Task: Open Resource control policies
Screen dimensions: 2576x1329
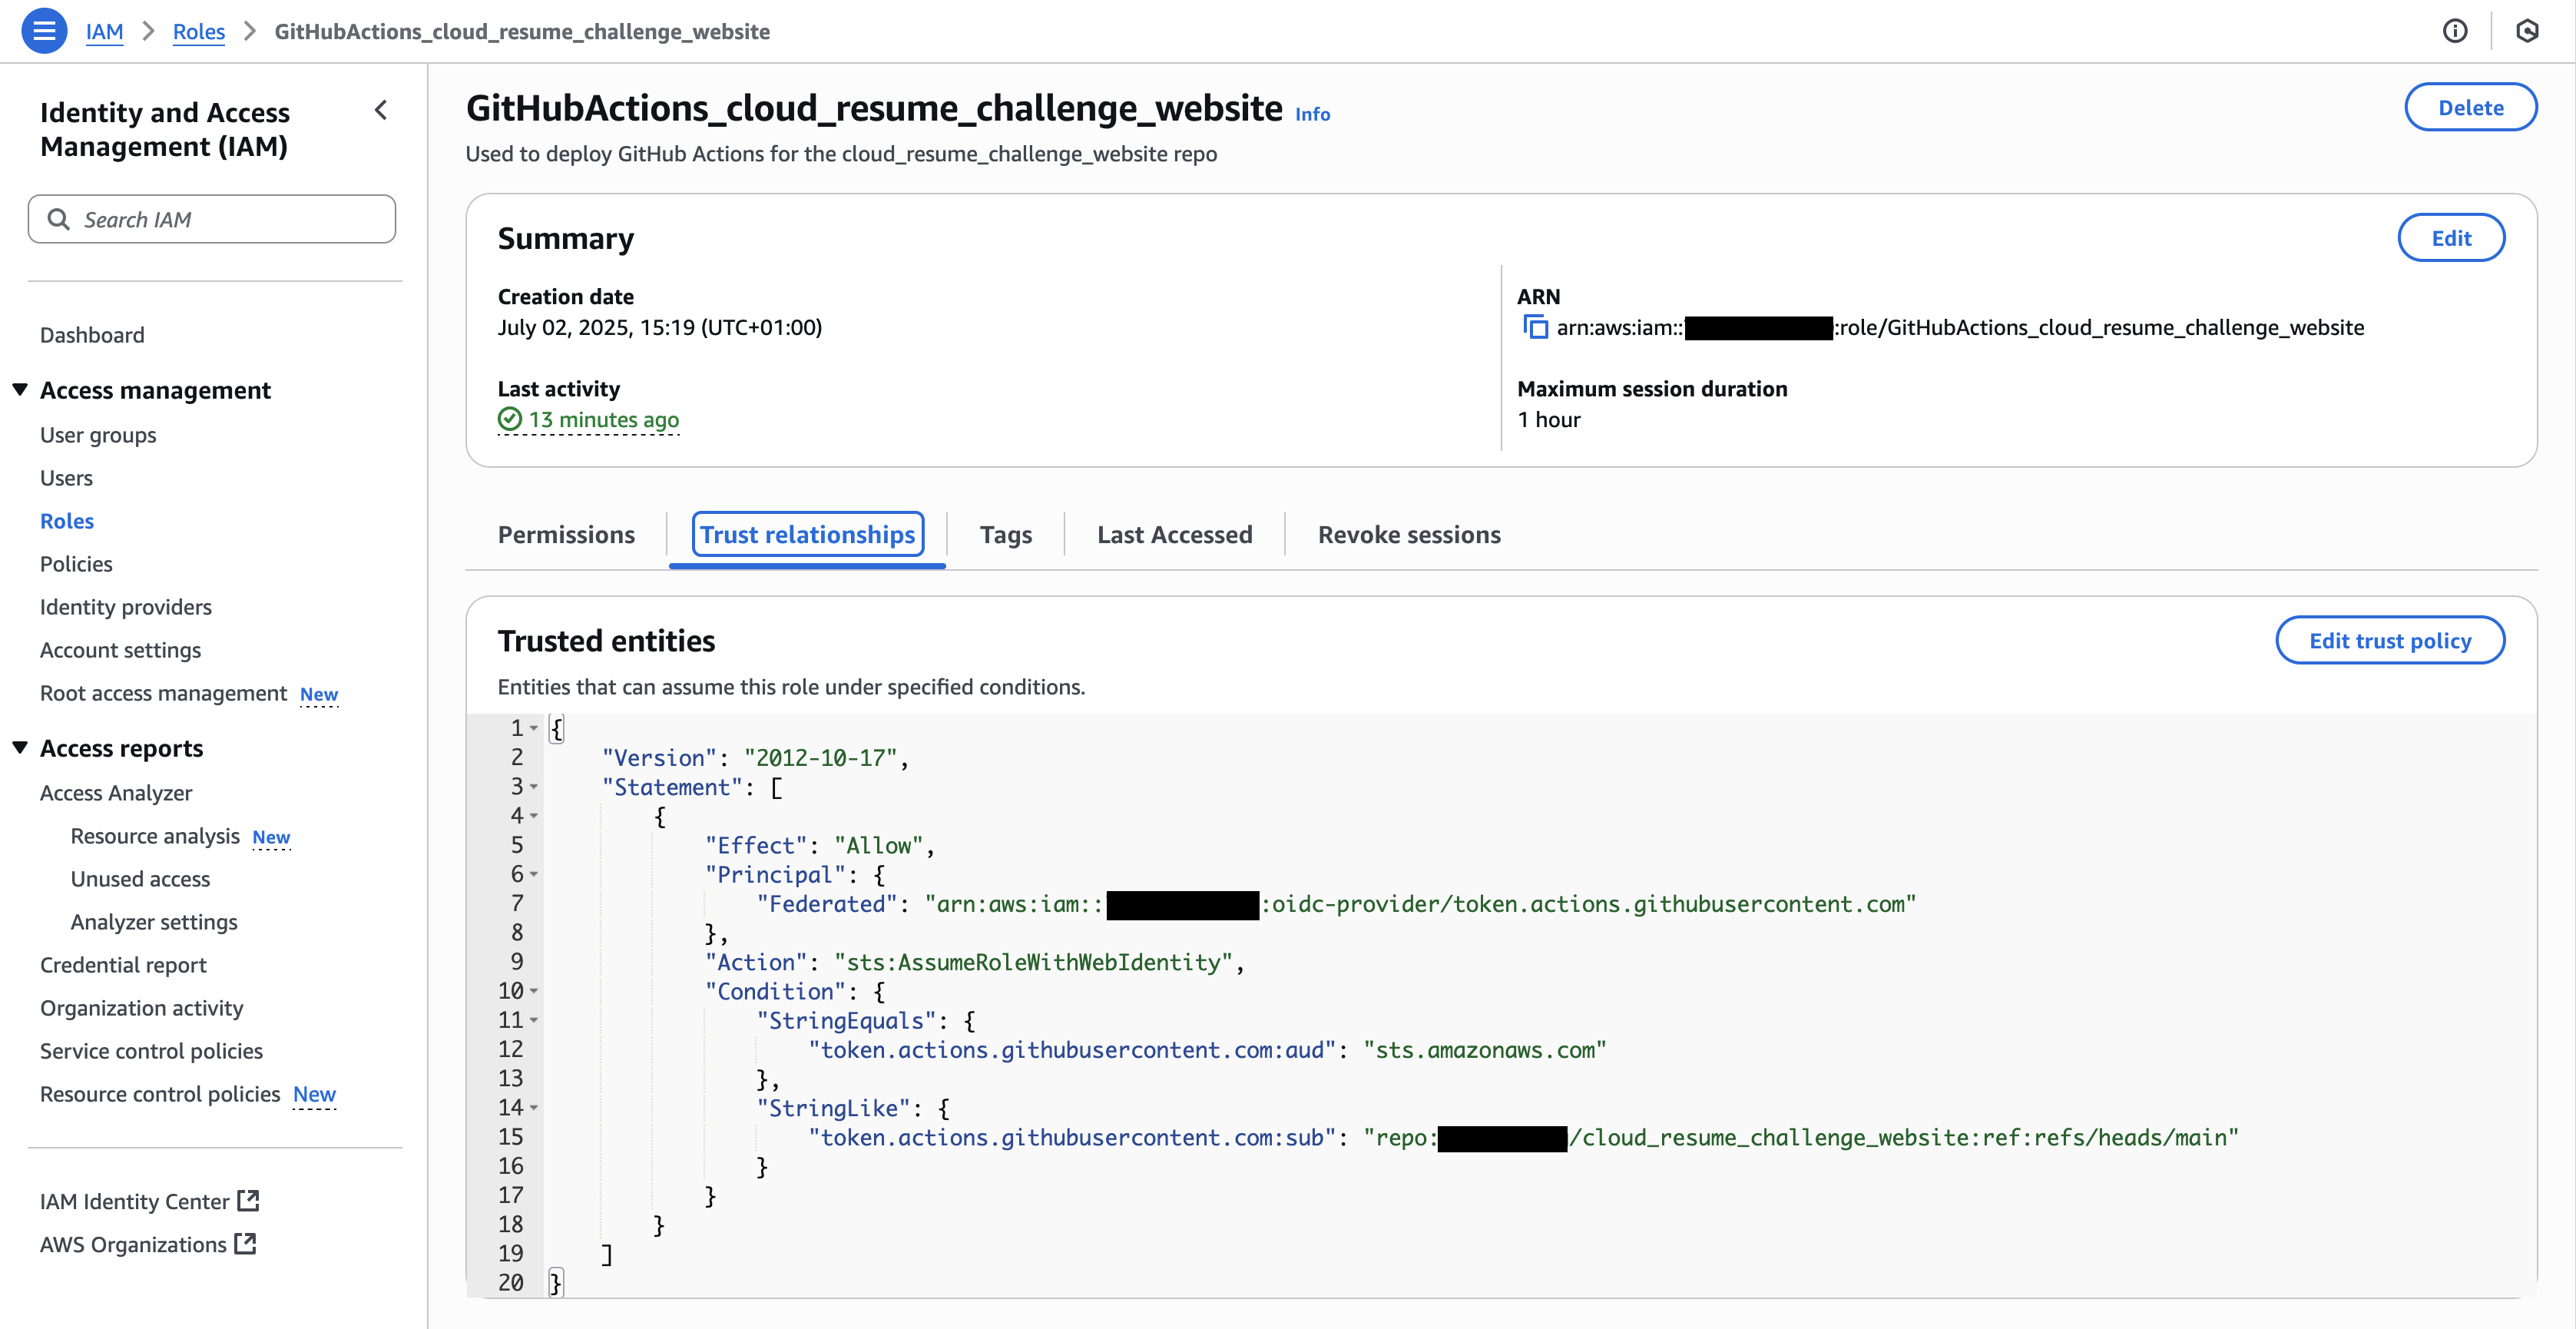Action: (x=160, y=1094)
